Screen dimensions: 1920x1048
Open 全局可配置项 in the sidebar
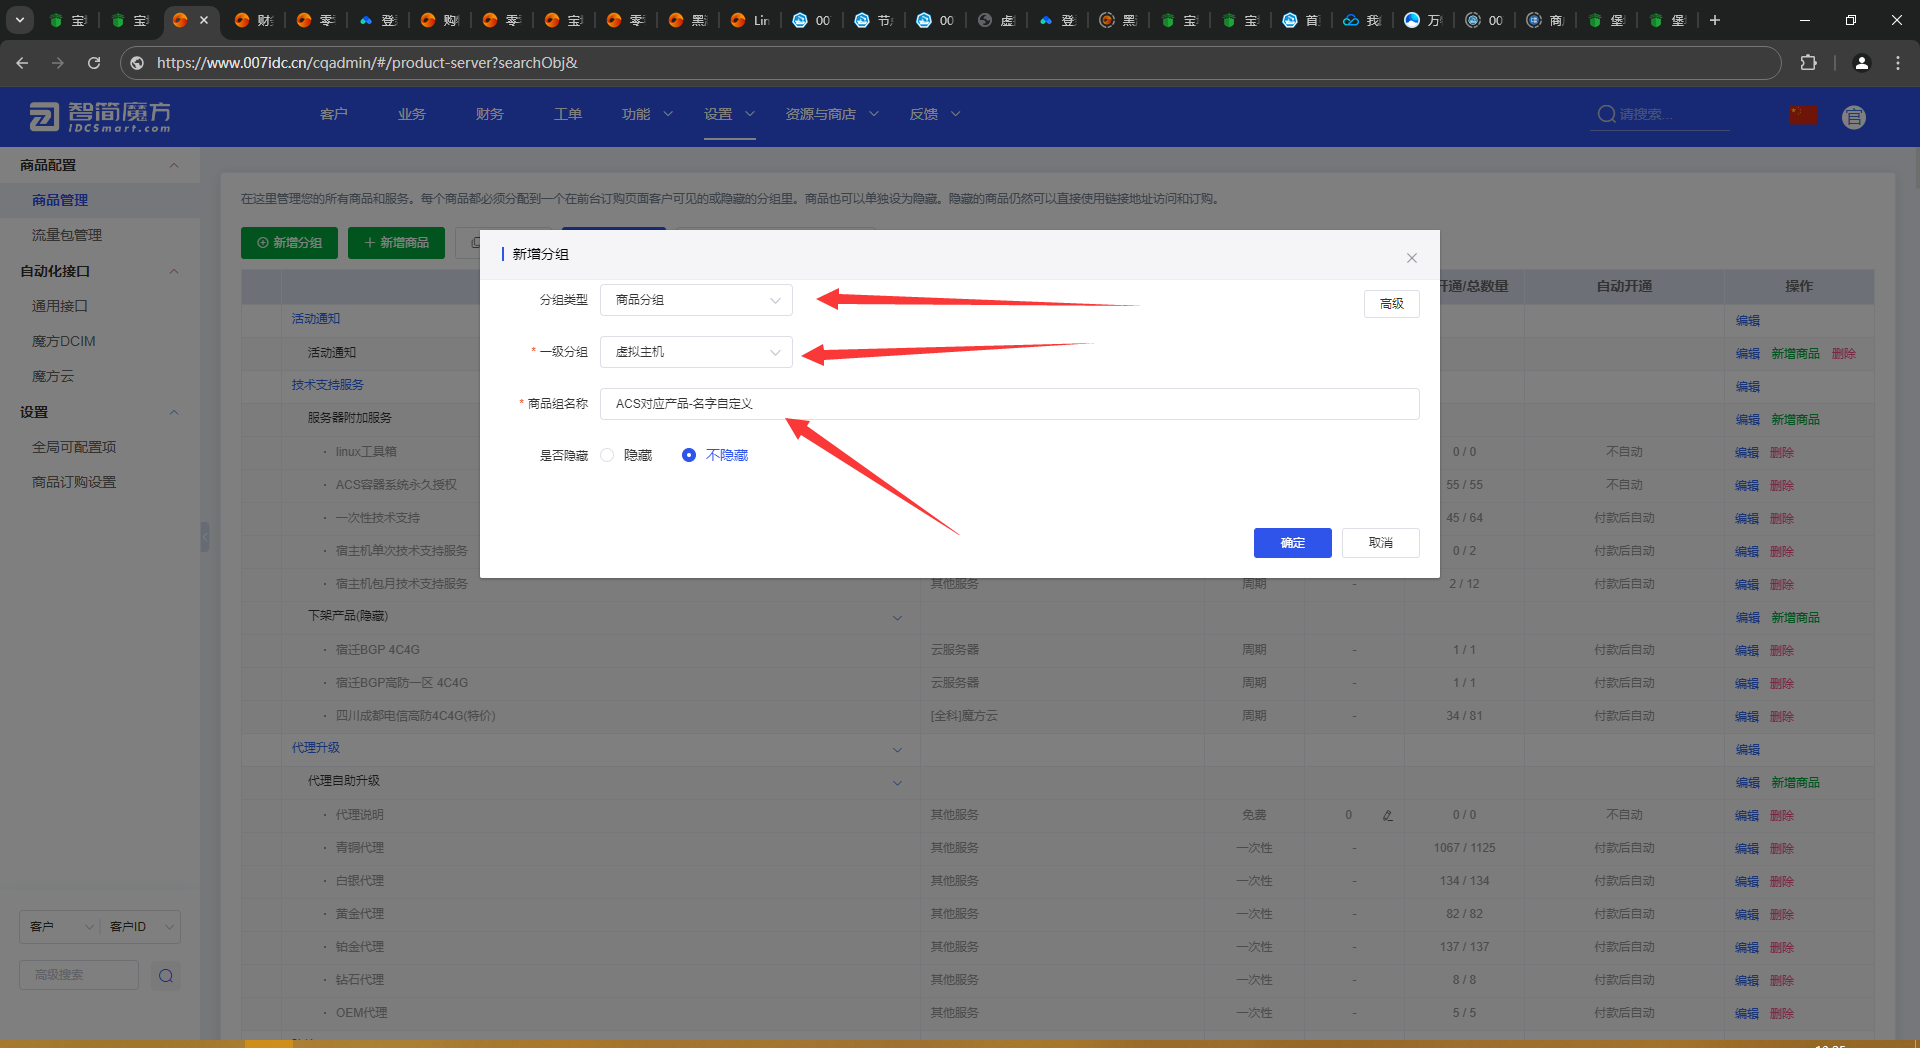click(x=74, y=447)
